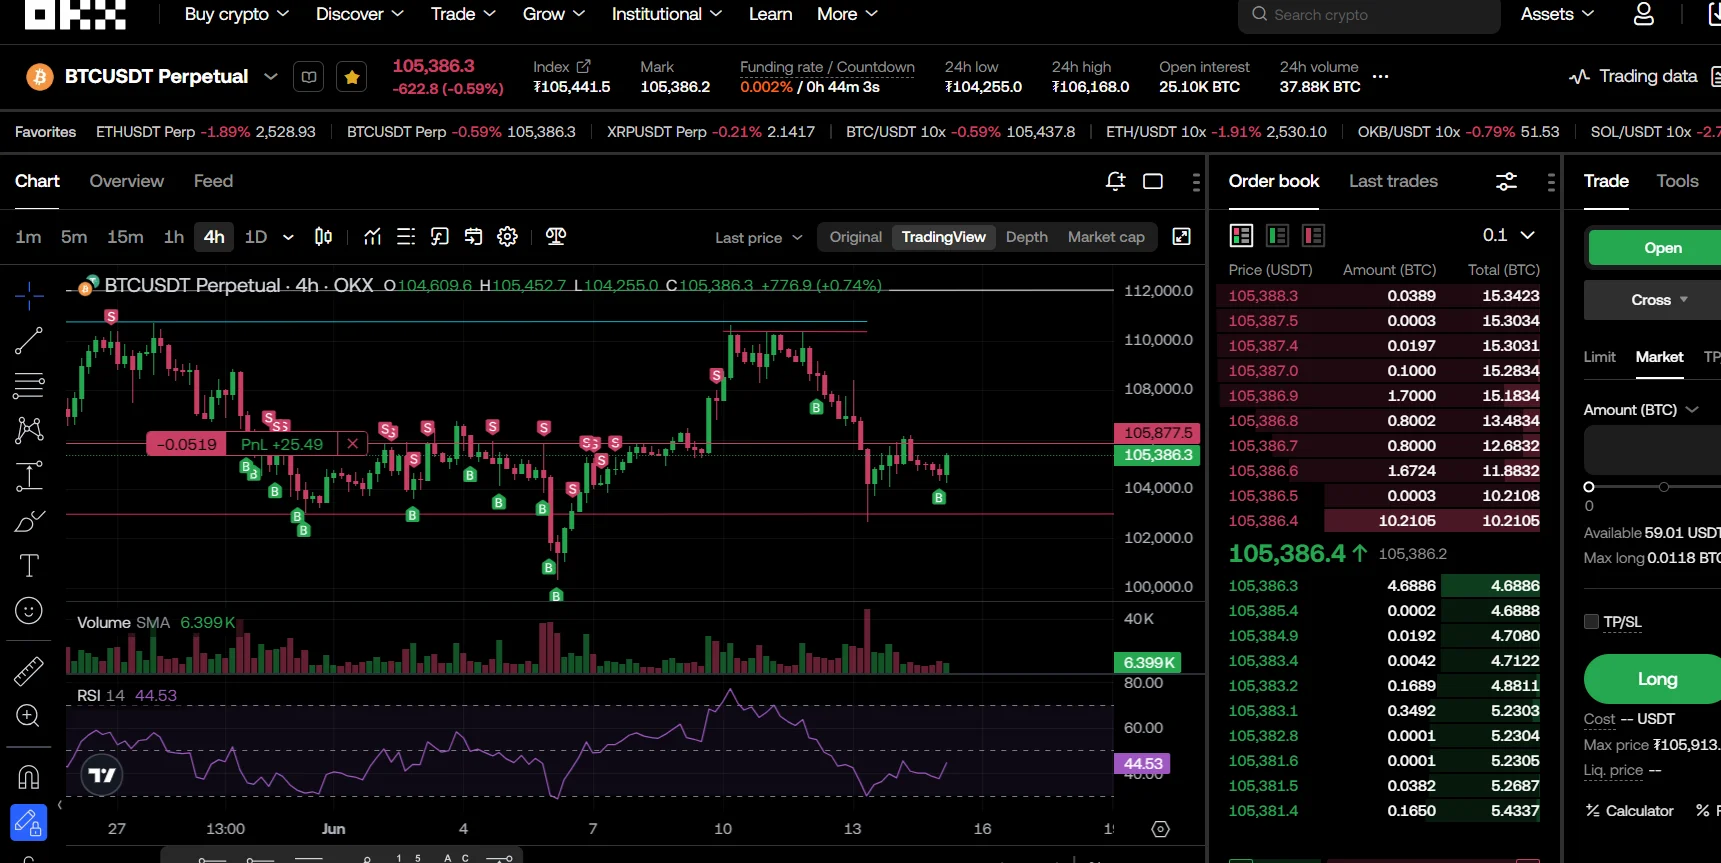Switch to the Tools tab
1721x863 pixels.
pyautogui.click(x=1677, y=181)
